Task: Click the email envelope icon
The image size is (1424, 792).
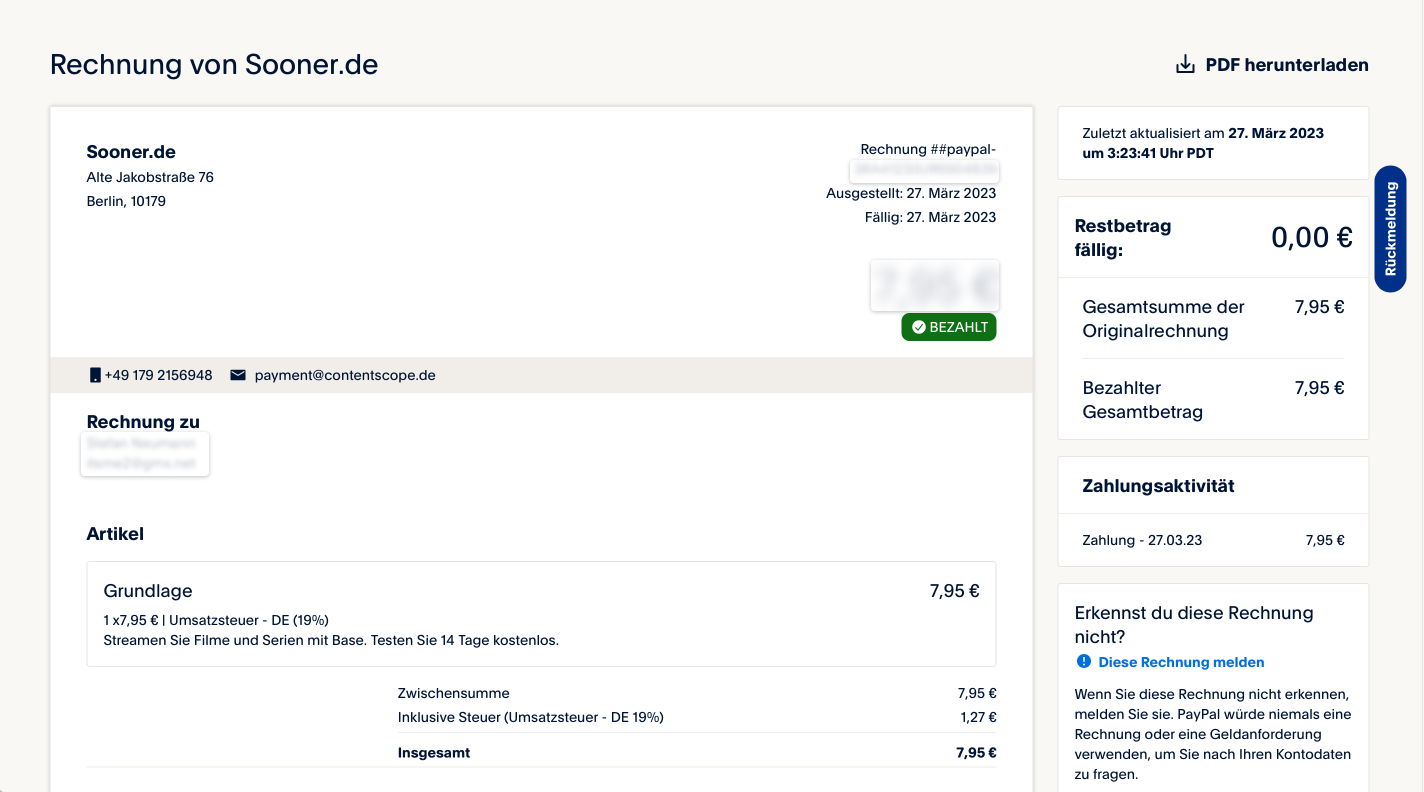Action: (x=238, y=375)
